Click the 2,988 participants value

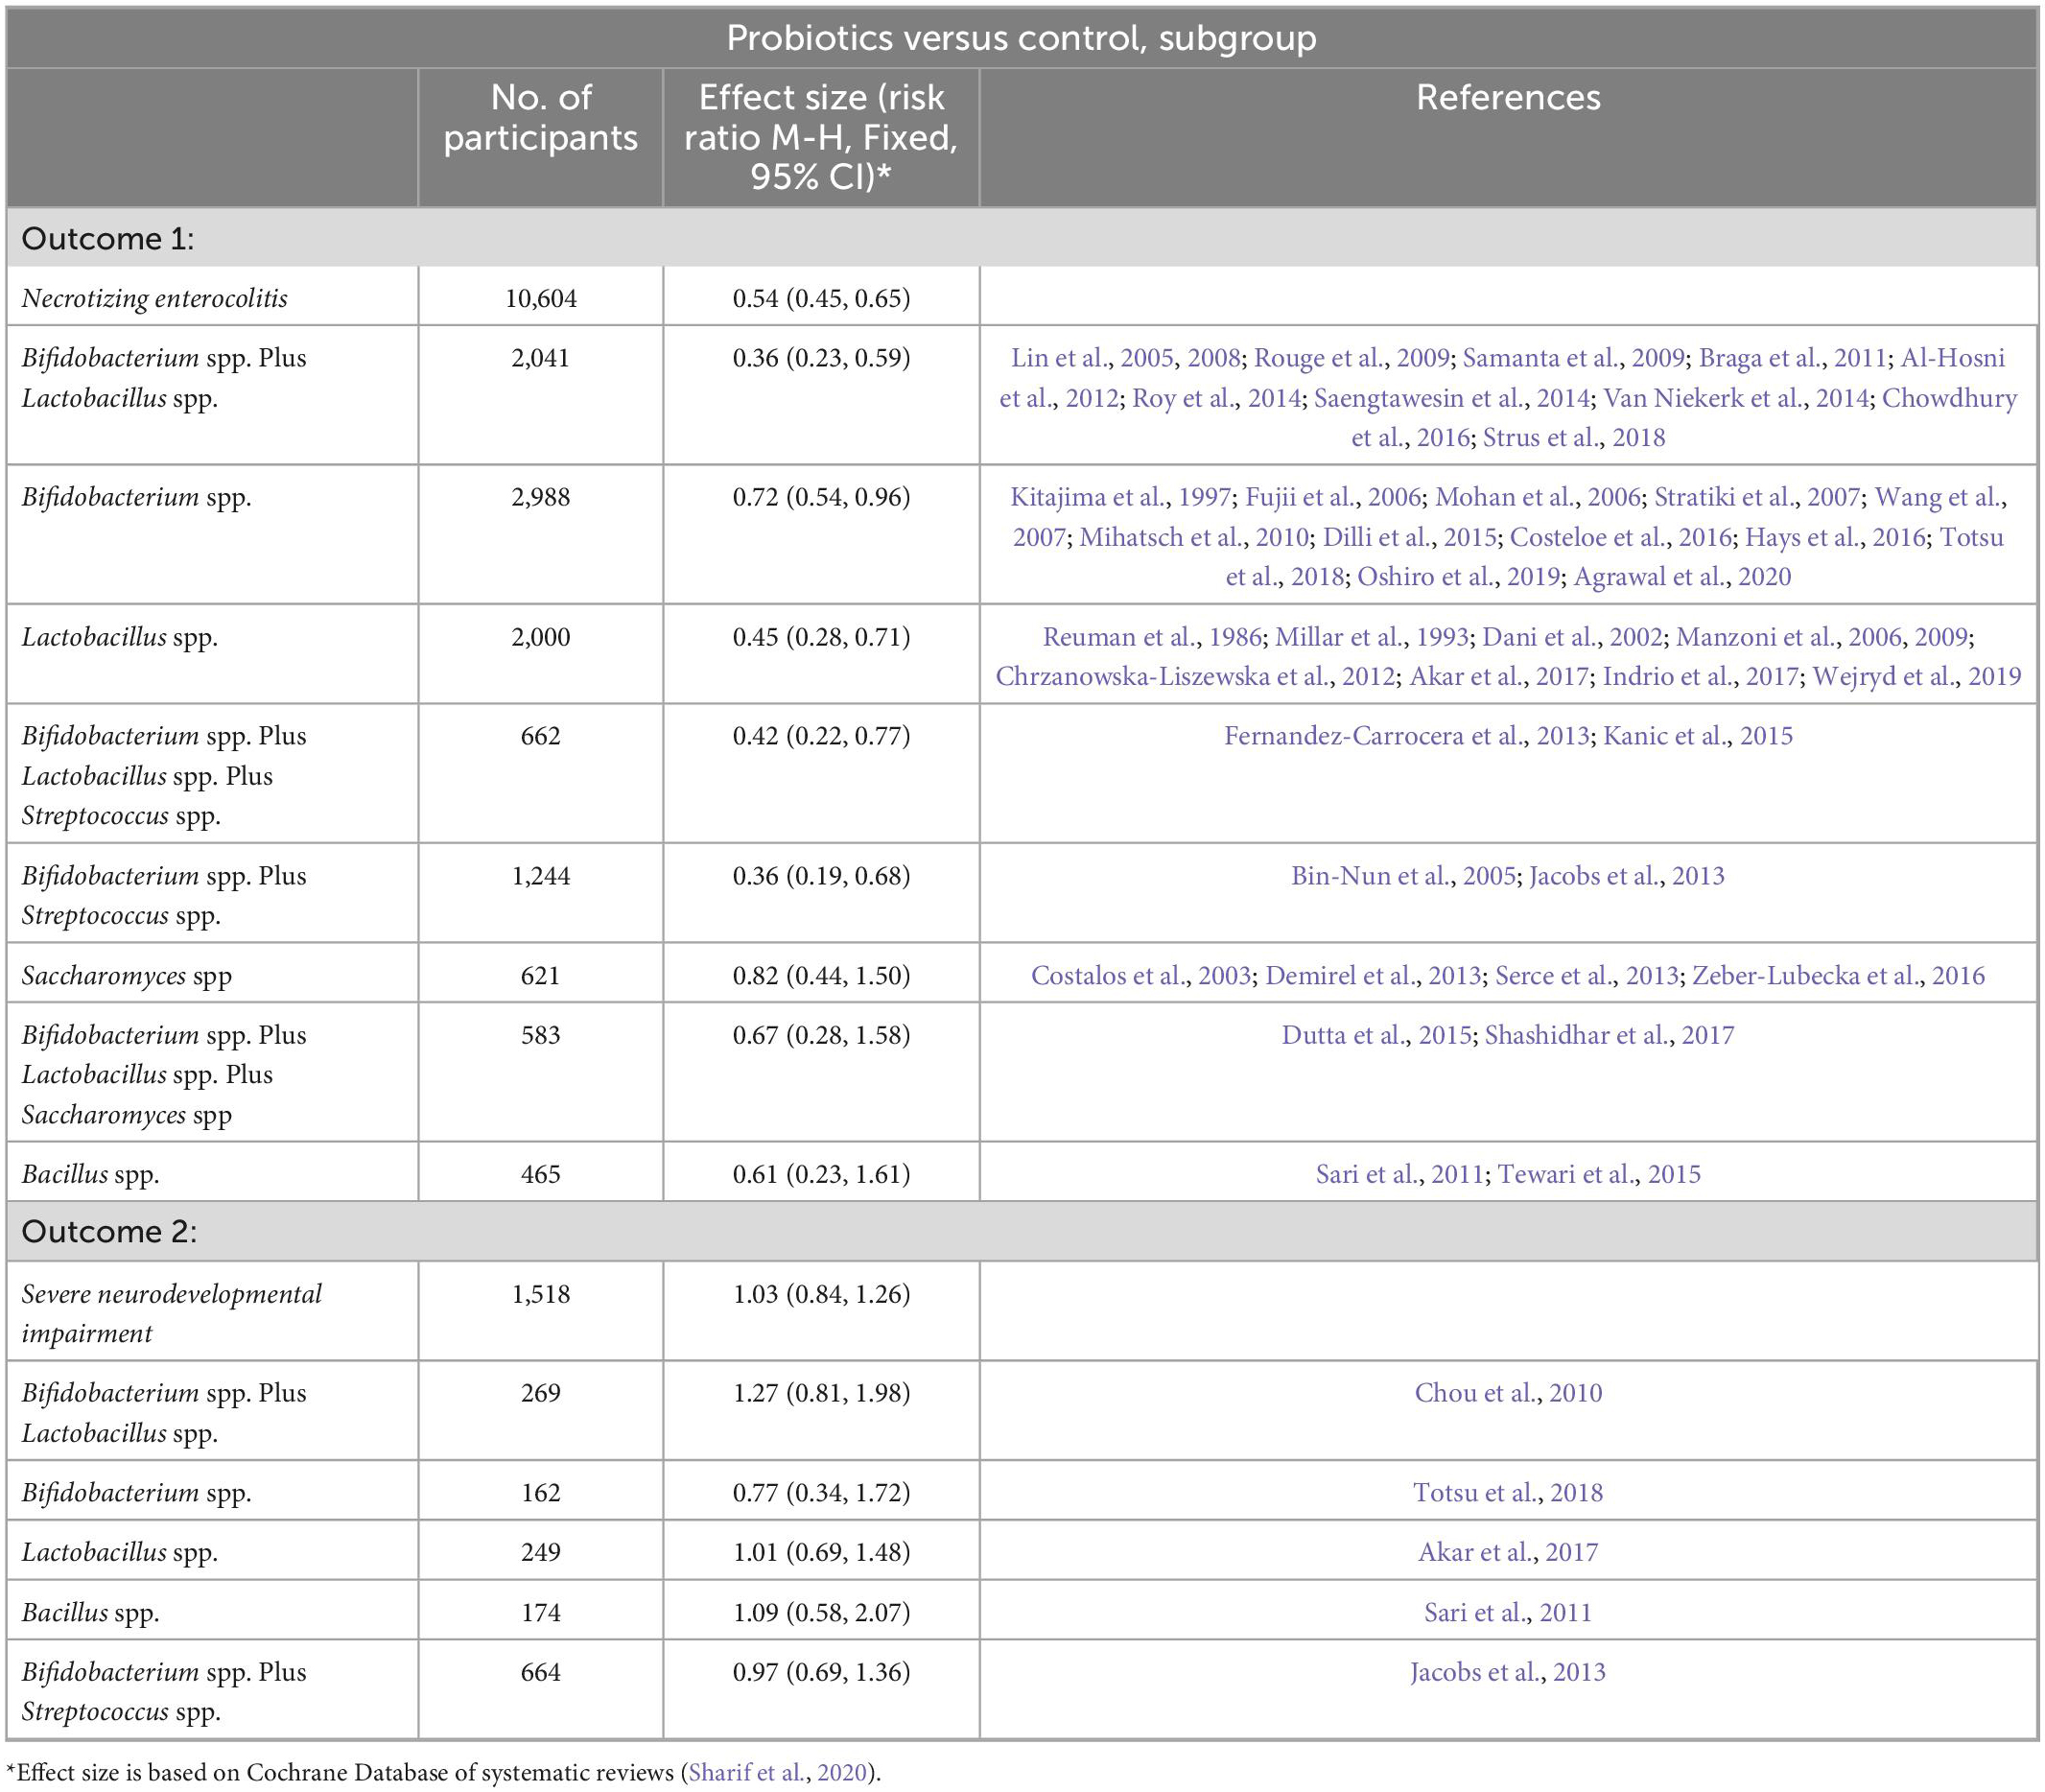(541, 497)
